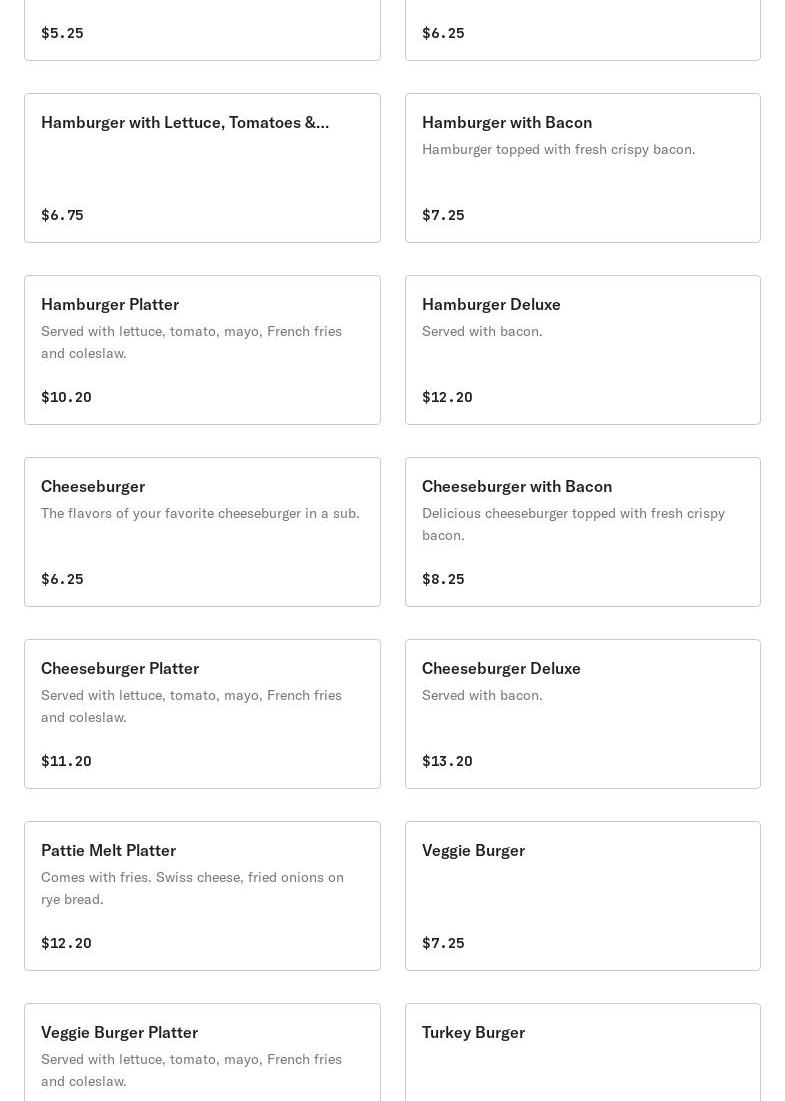This screenshot has width=785, height=1101.
Task: Click the $6.25 item card at top right
Action: coord(582,30)
